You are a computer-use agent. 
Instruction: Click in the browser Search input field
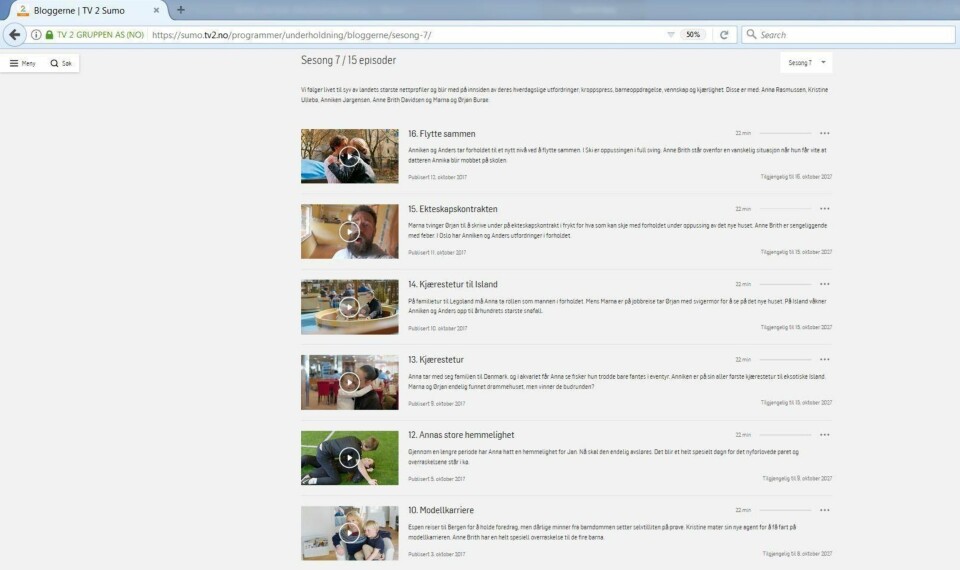[850, 34]
